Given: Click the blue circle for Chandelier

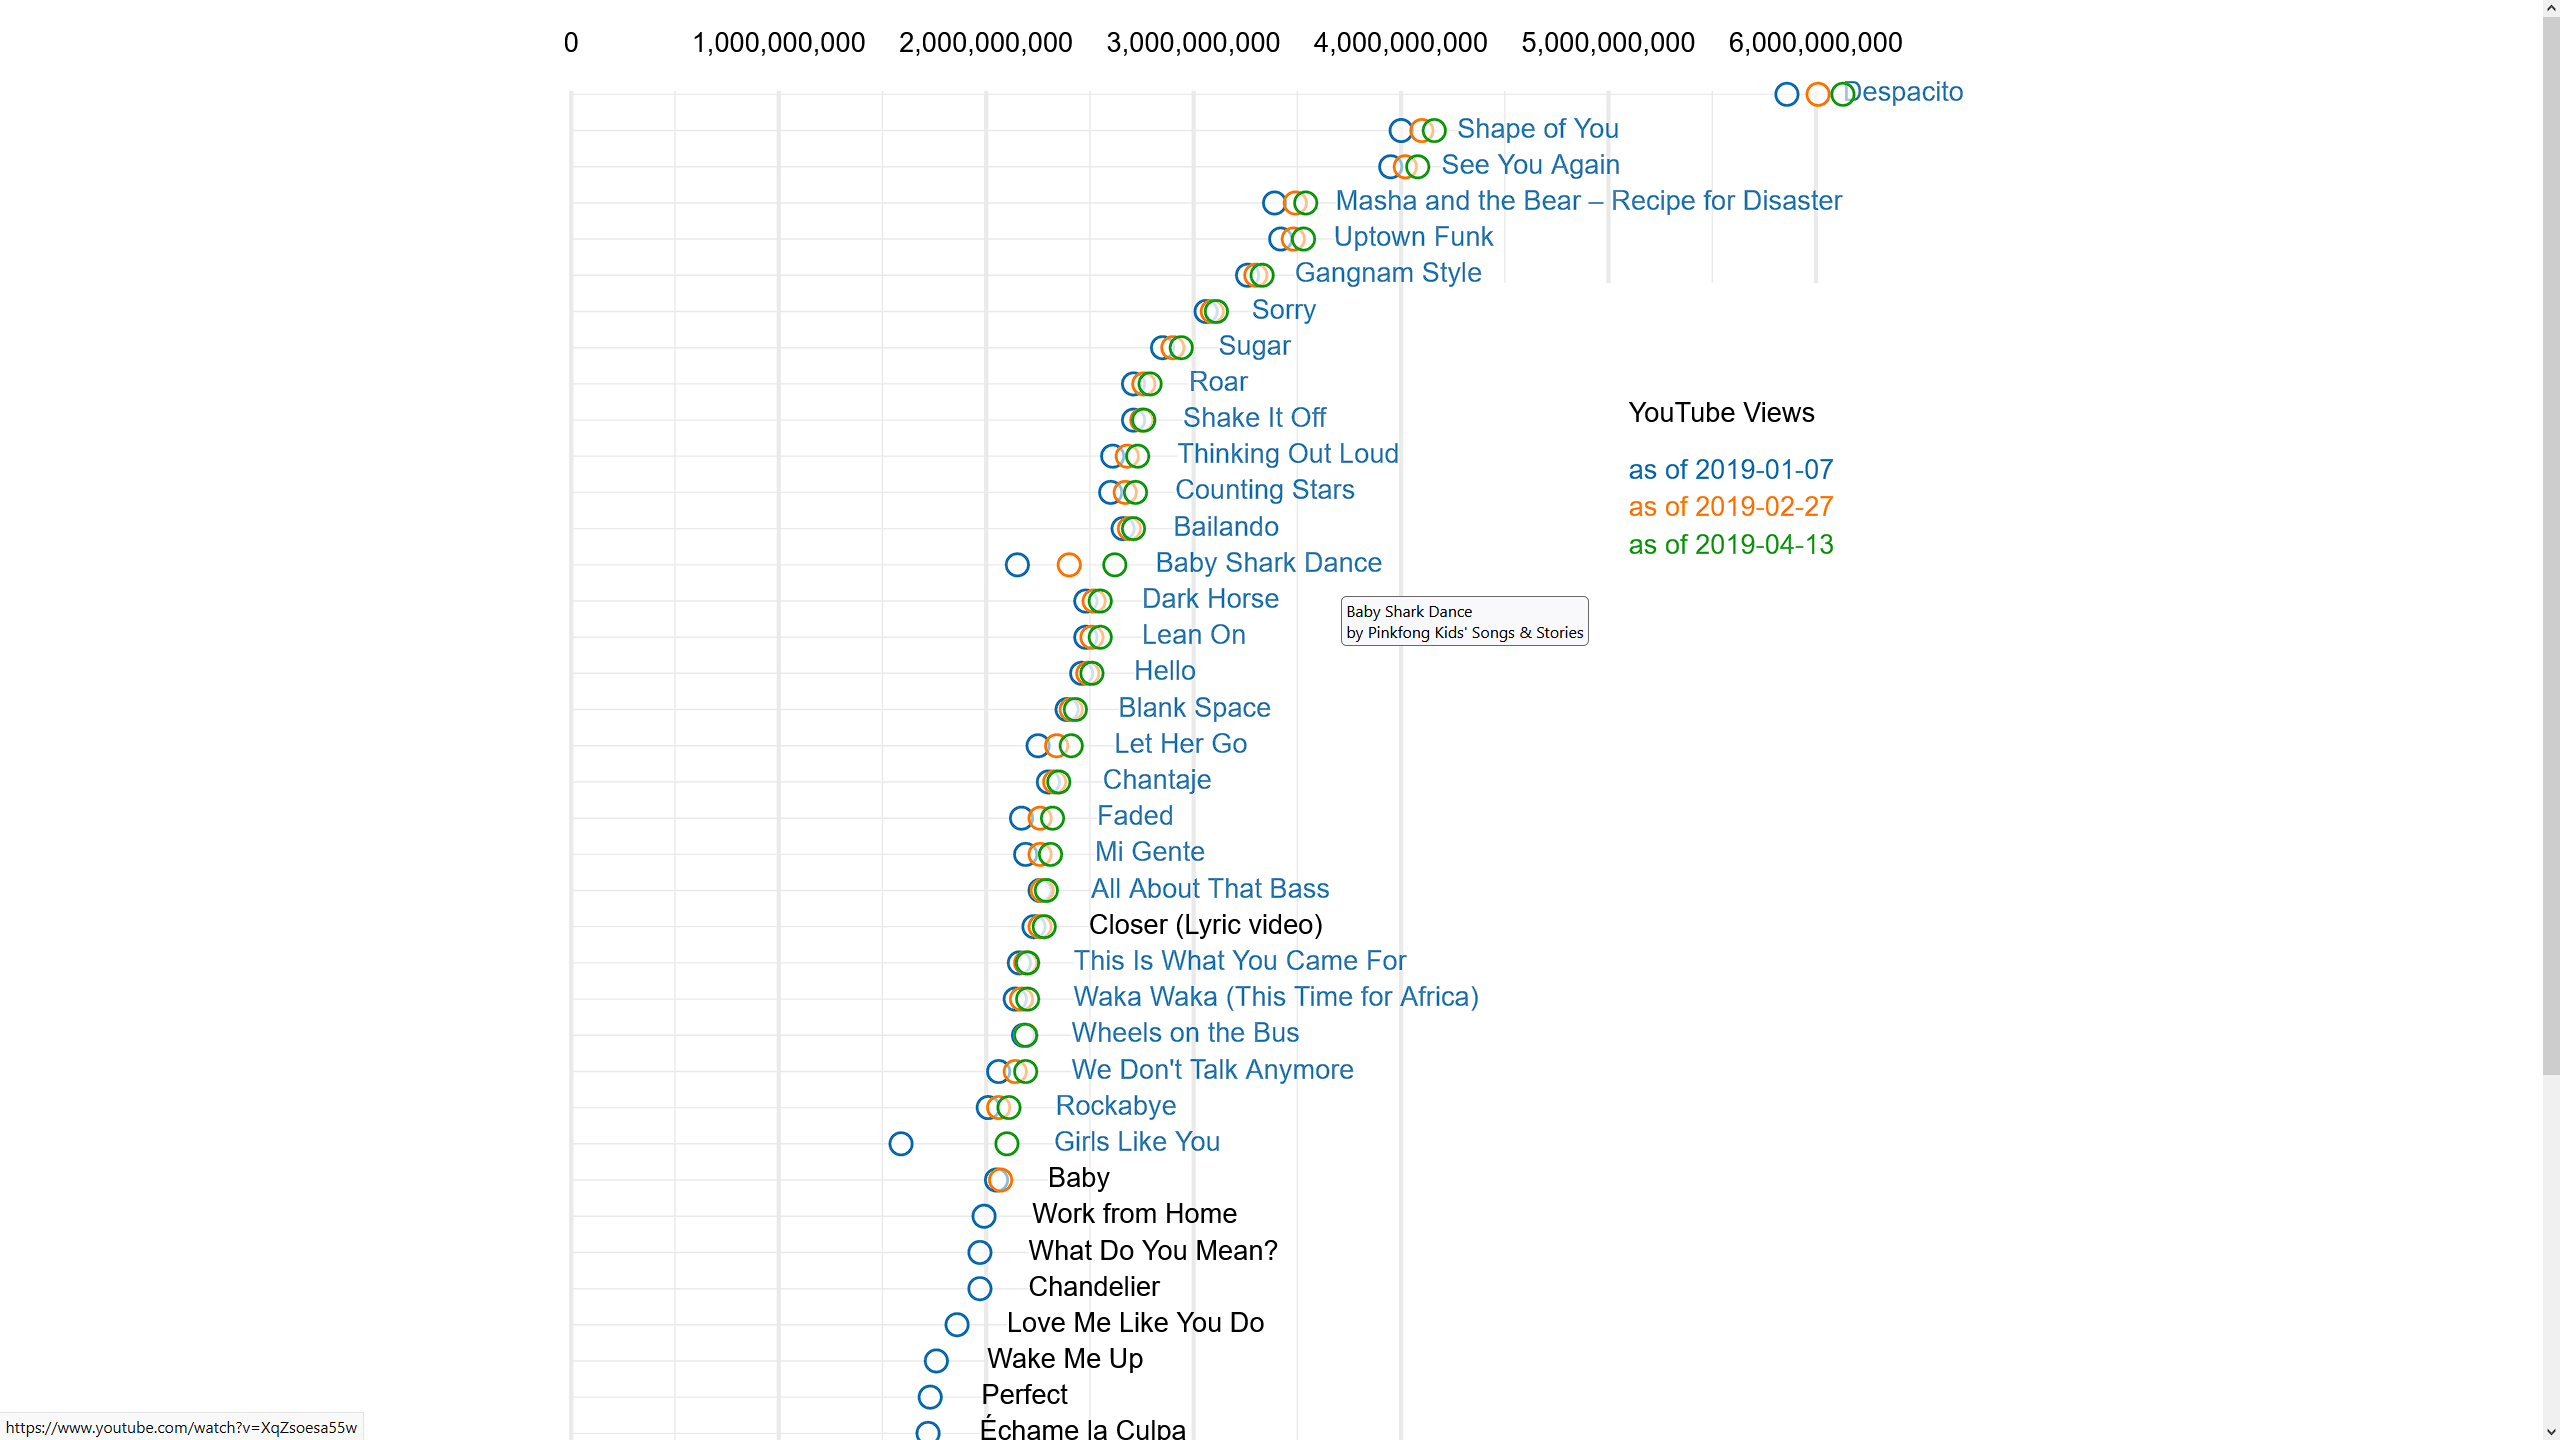Looking at the screenshot, I should (979, 1289).
